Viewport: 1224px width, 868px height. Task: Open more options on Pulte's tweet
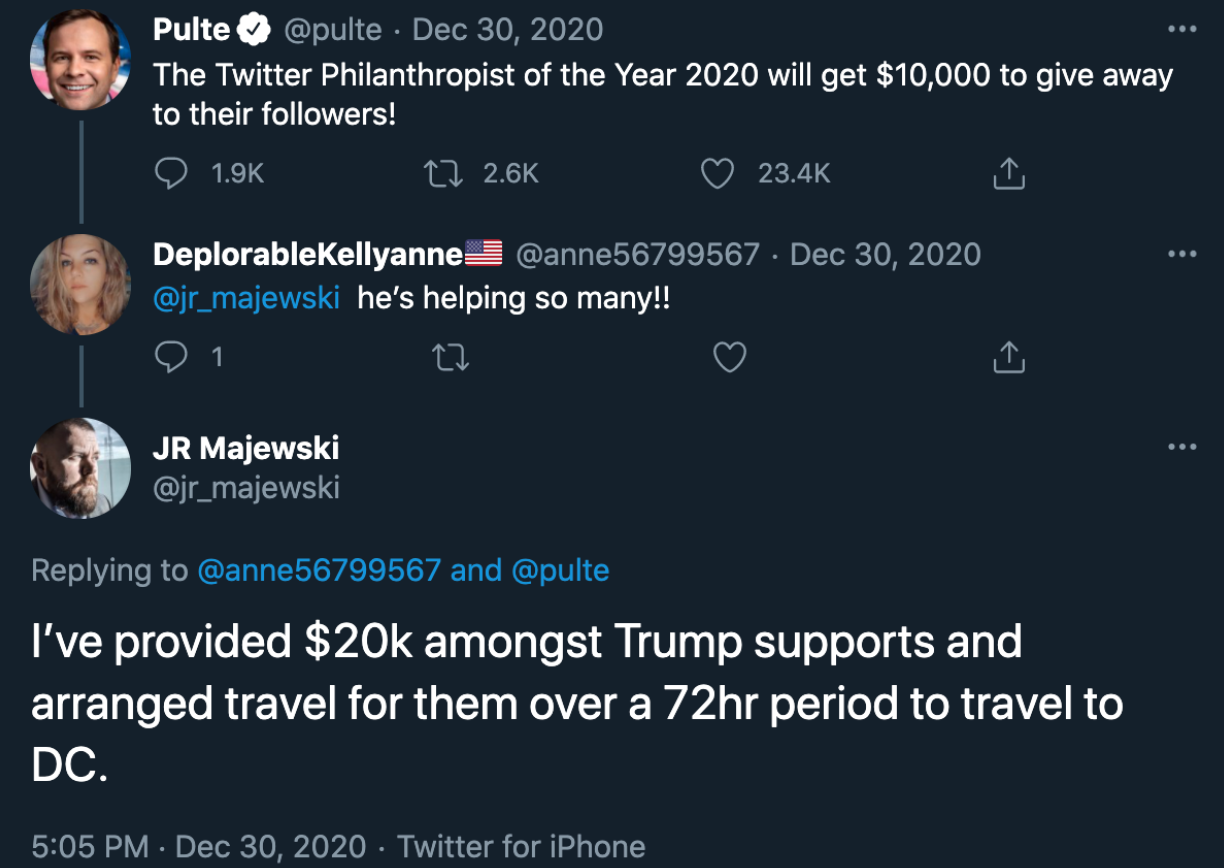click(x=1181, y=29)
